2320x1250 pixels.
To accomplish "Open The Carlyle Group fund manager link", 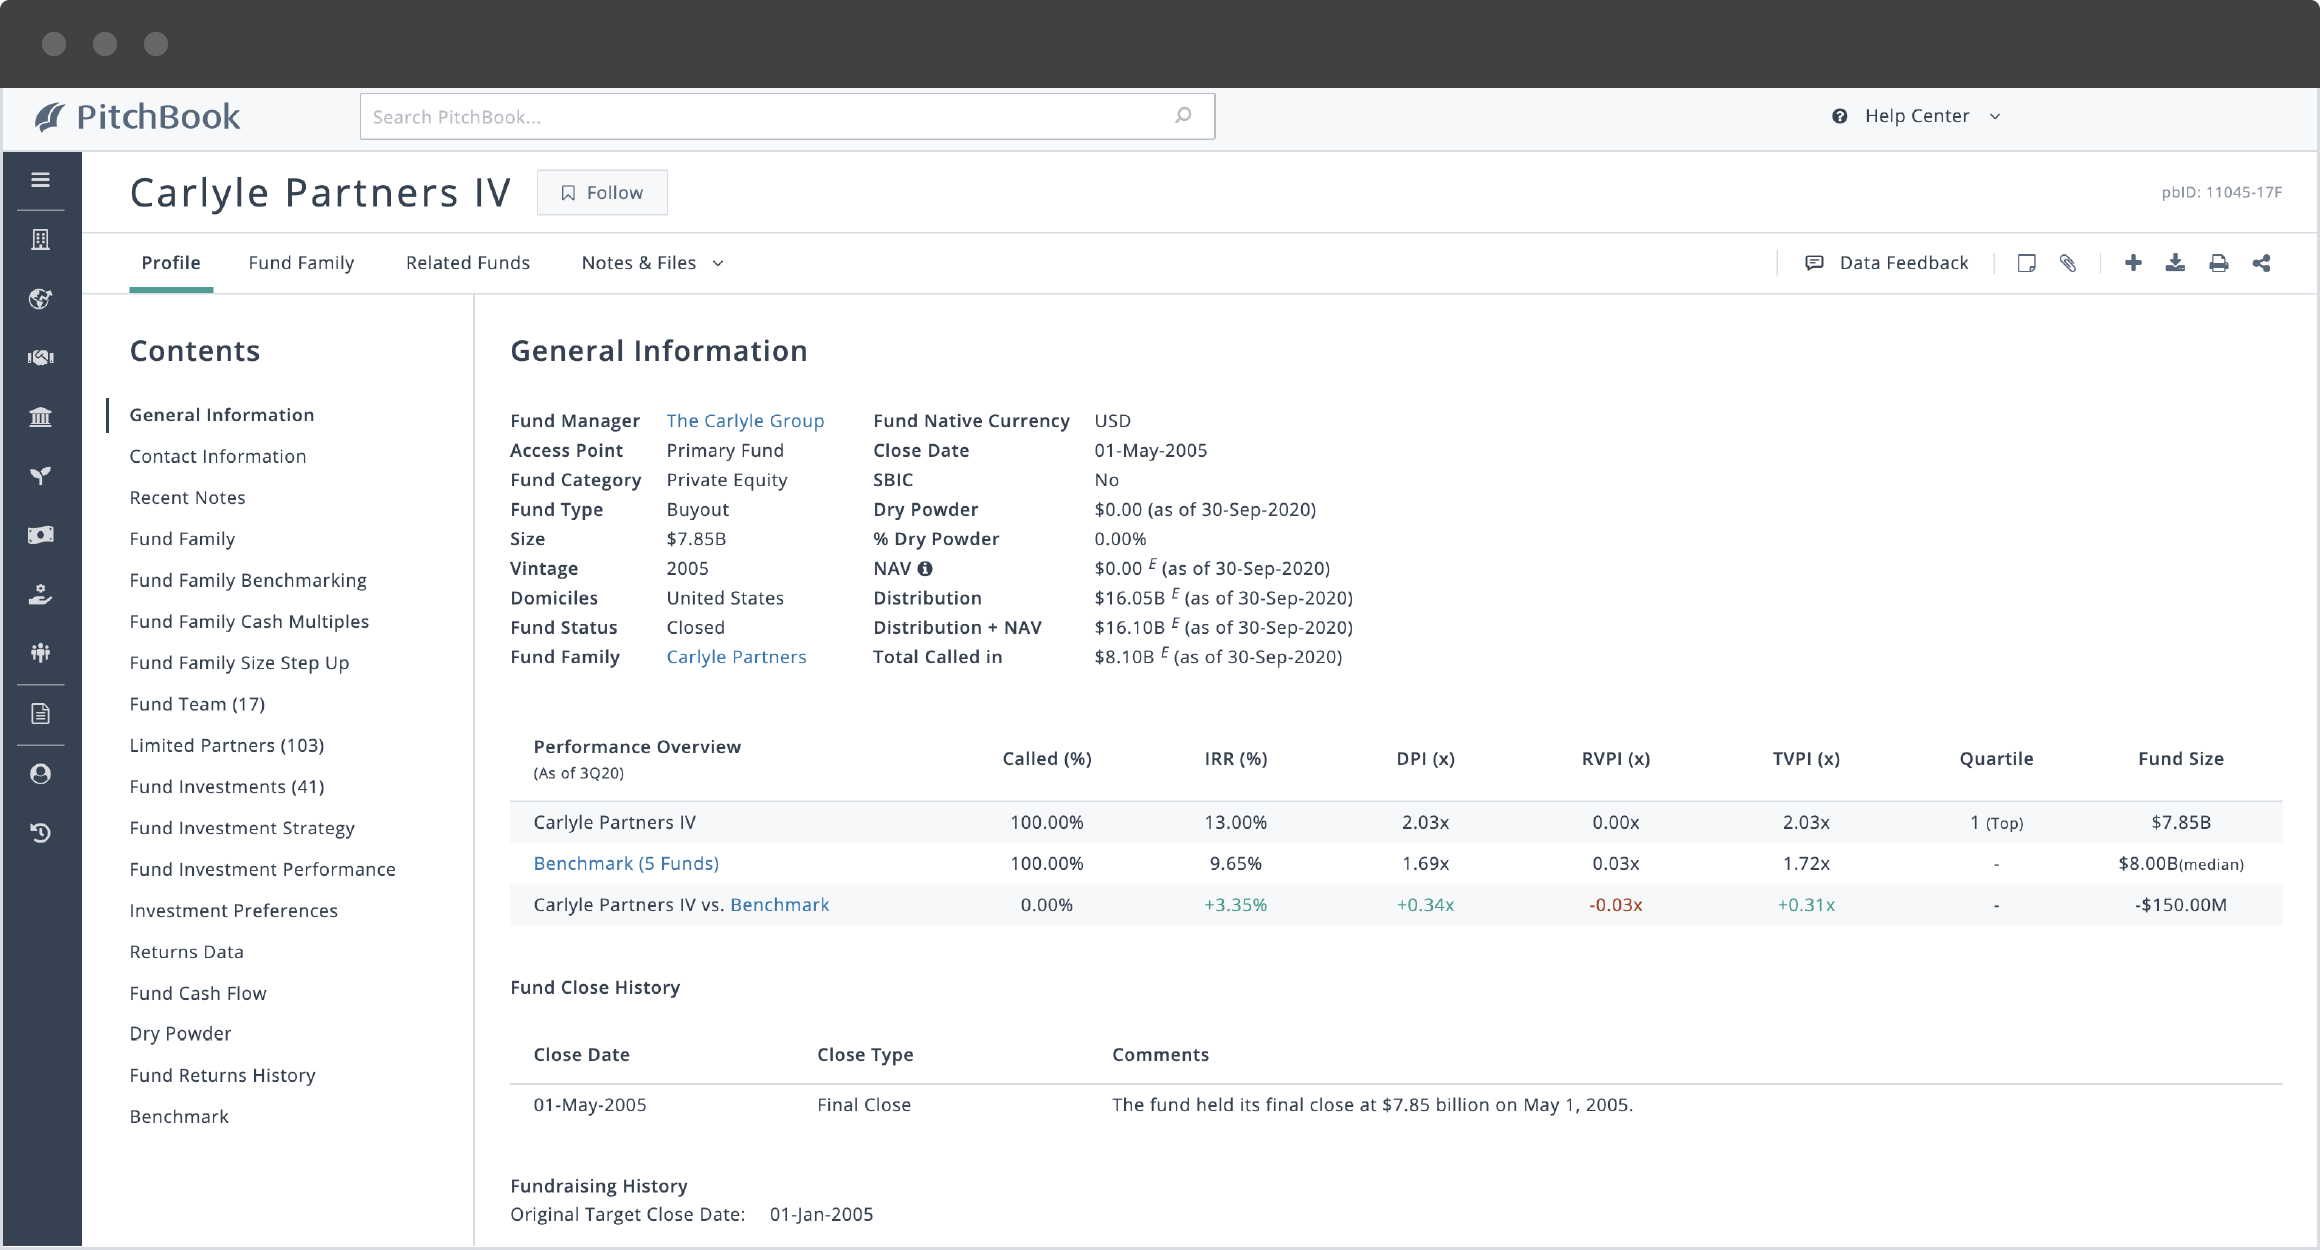I will pyautogui.click(x=745, y=421).
